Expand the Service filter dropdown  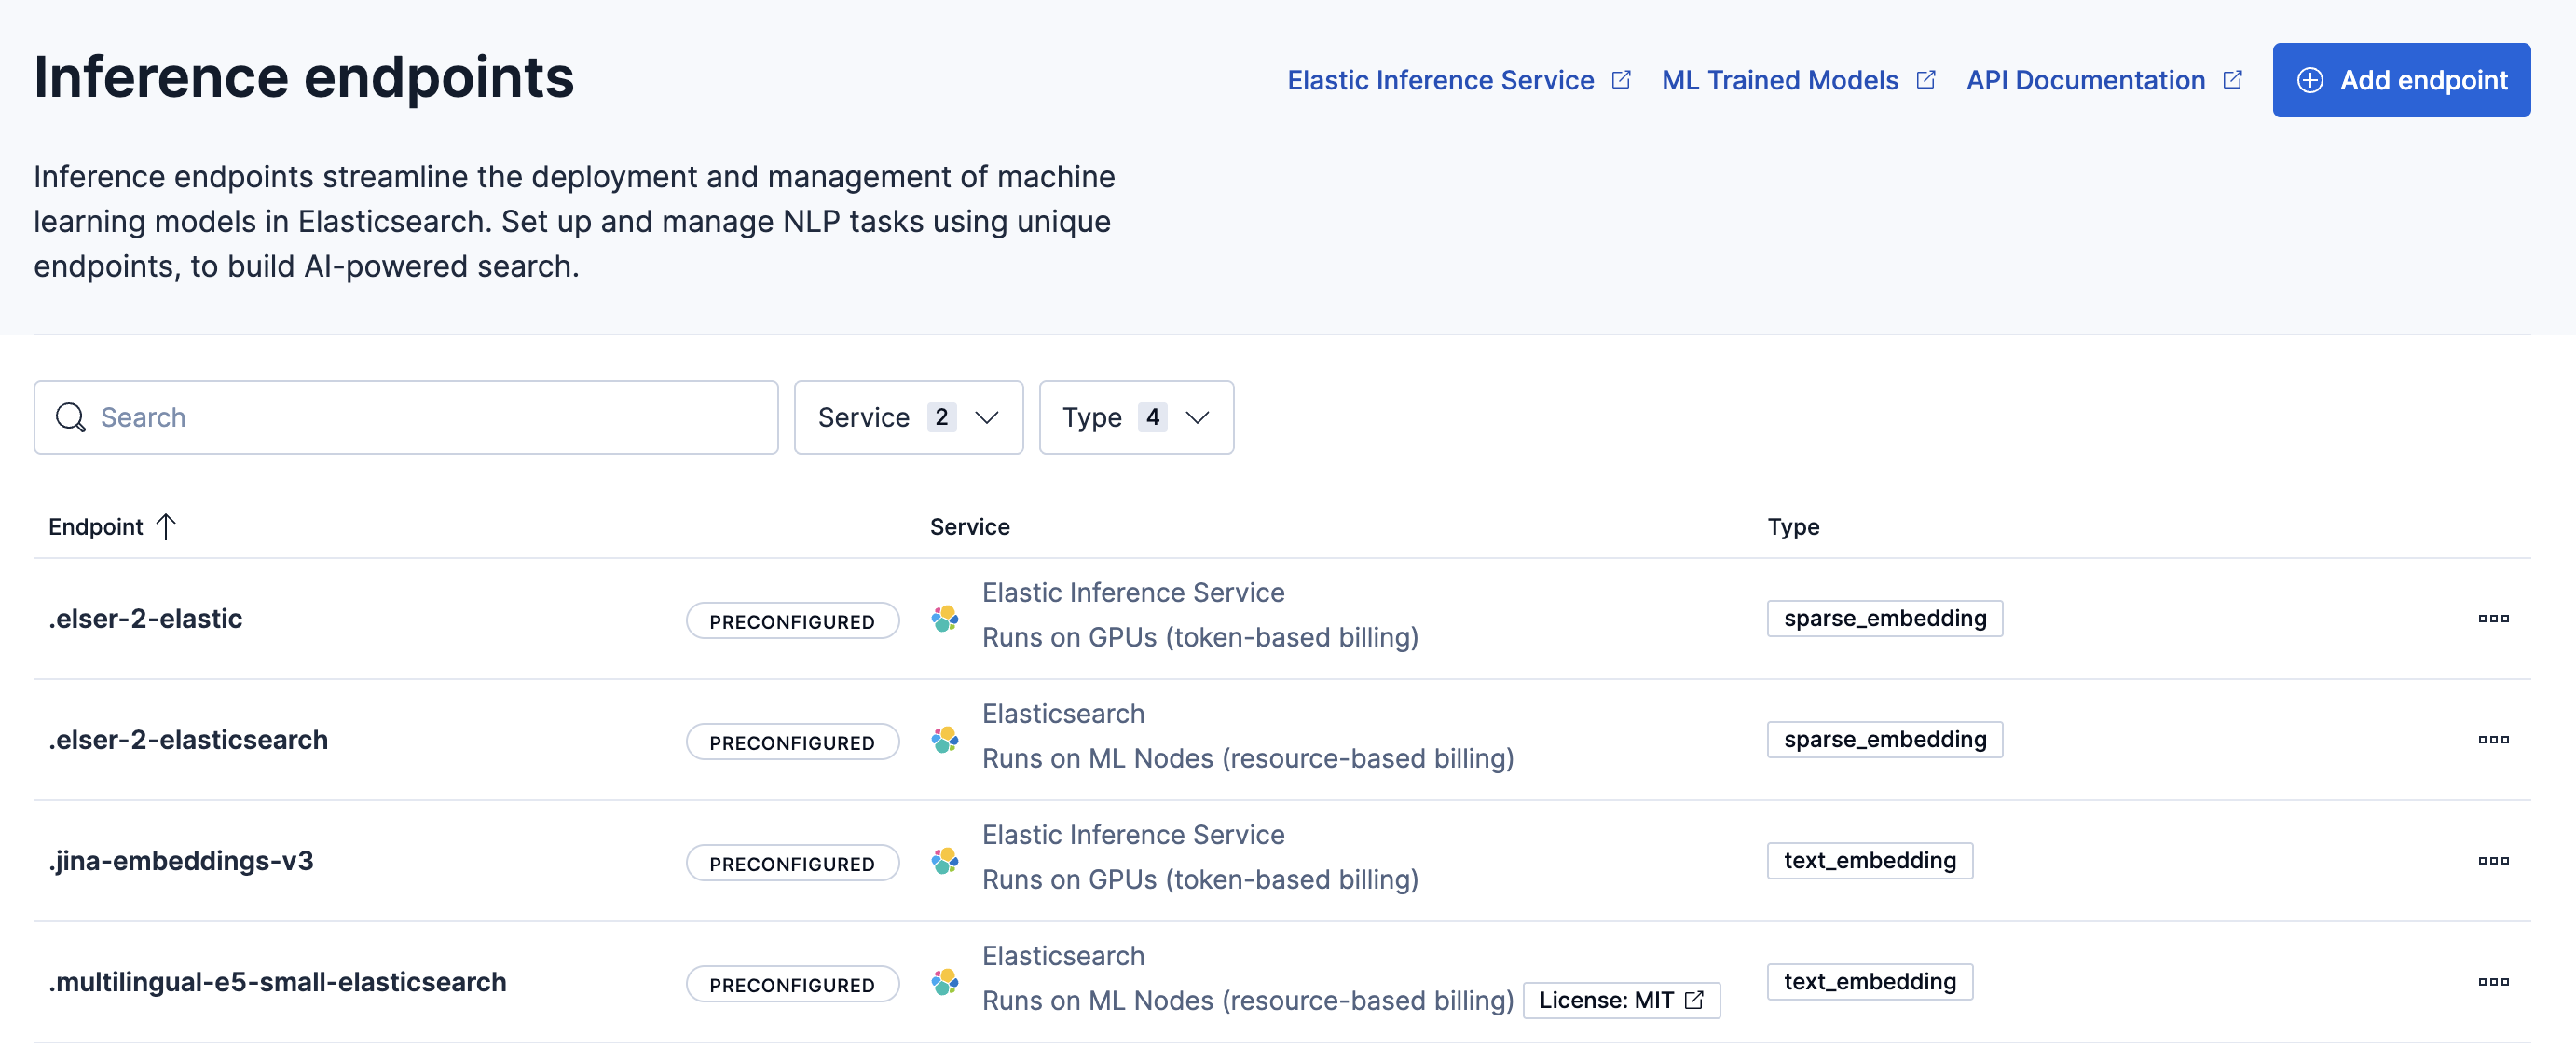908,417
